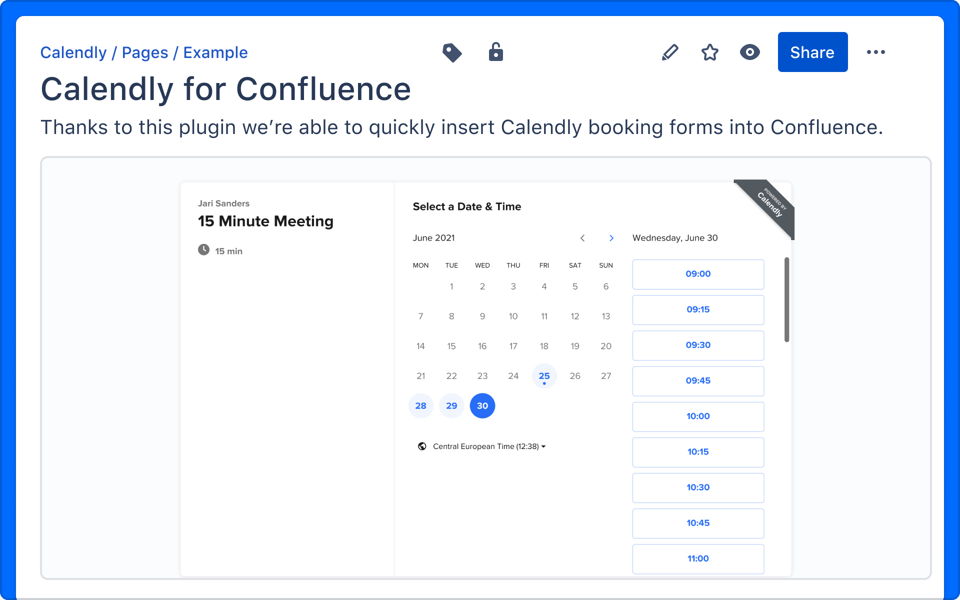The image size is (960, 600).
Task: Click the blue Share button
Action: [x=812, y=52]
